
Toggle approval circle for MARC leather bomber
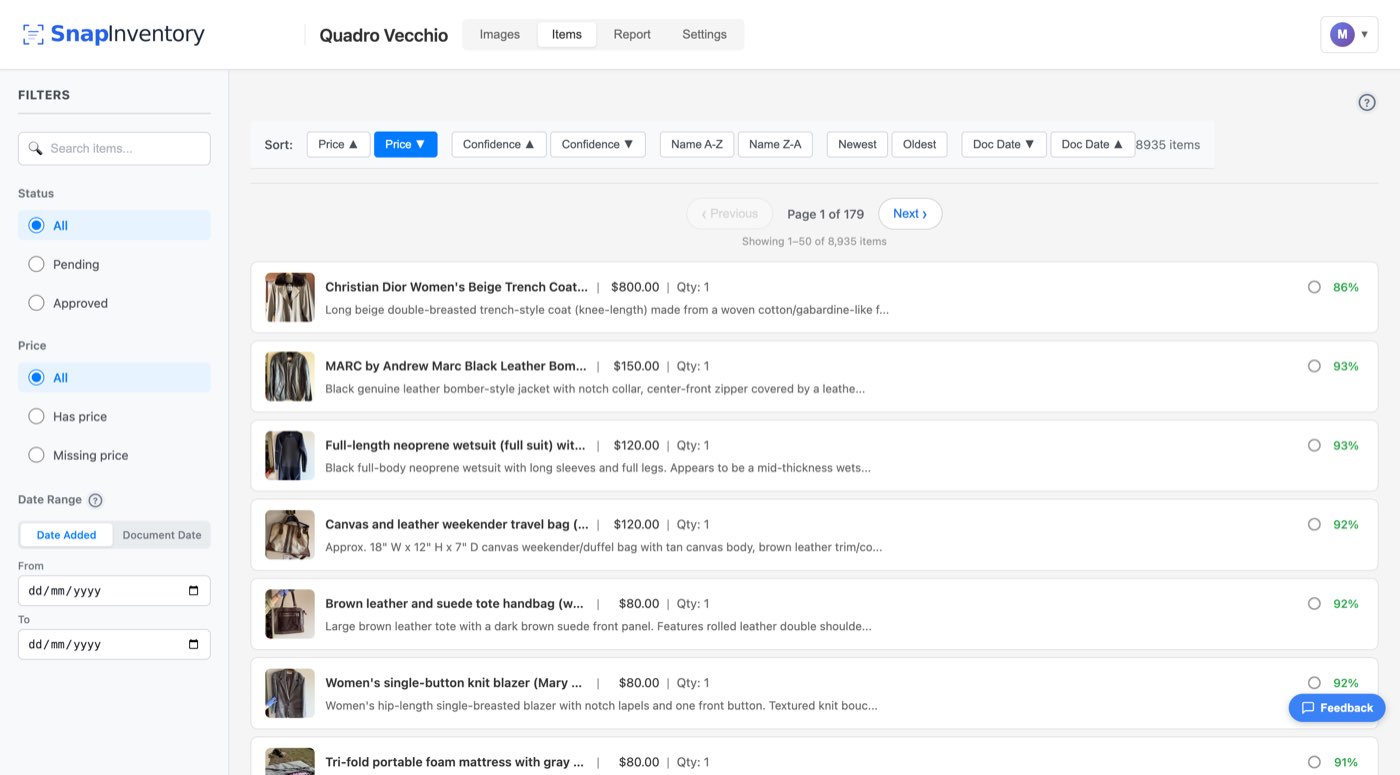(x=1314, y=366)
